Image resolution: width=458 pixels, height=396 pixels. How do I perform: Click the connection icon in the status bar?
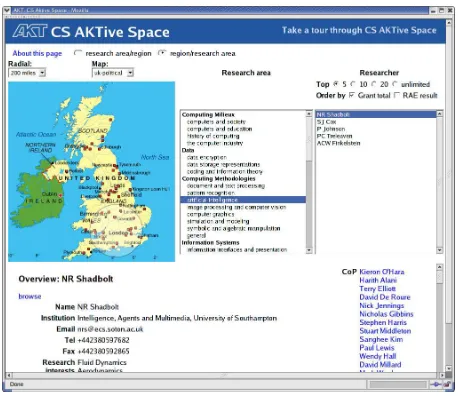click(436, 384)
